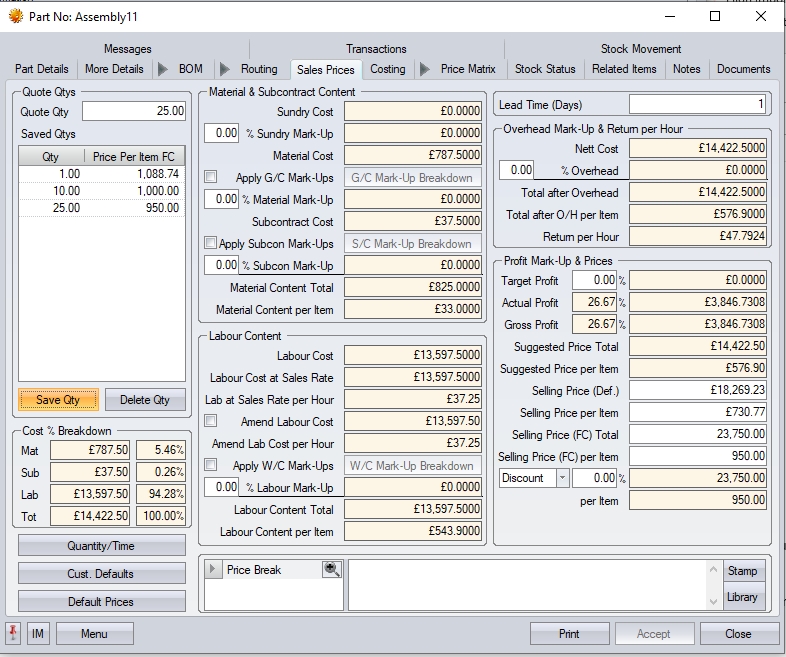Click the IM button
This screenshot has width=786, height=657.
38,633
